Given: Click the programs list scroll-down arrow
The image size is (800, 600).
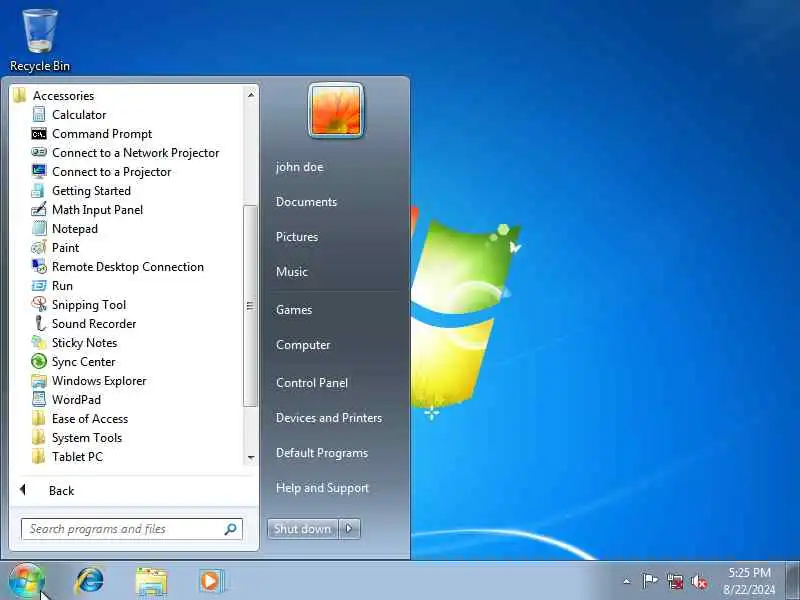Looking at the screenshot, I should (251, 458).
